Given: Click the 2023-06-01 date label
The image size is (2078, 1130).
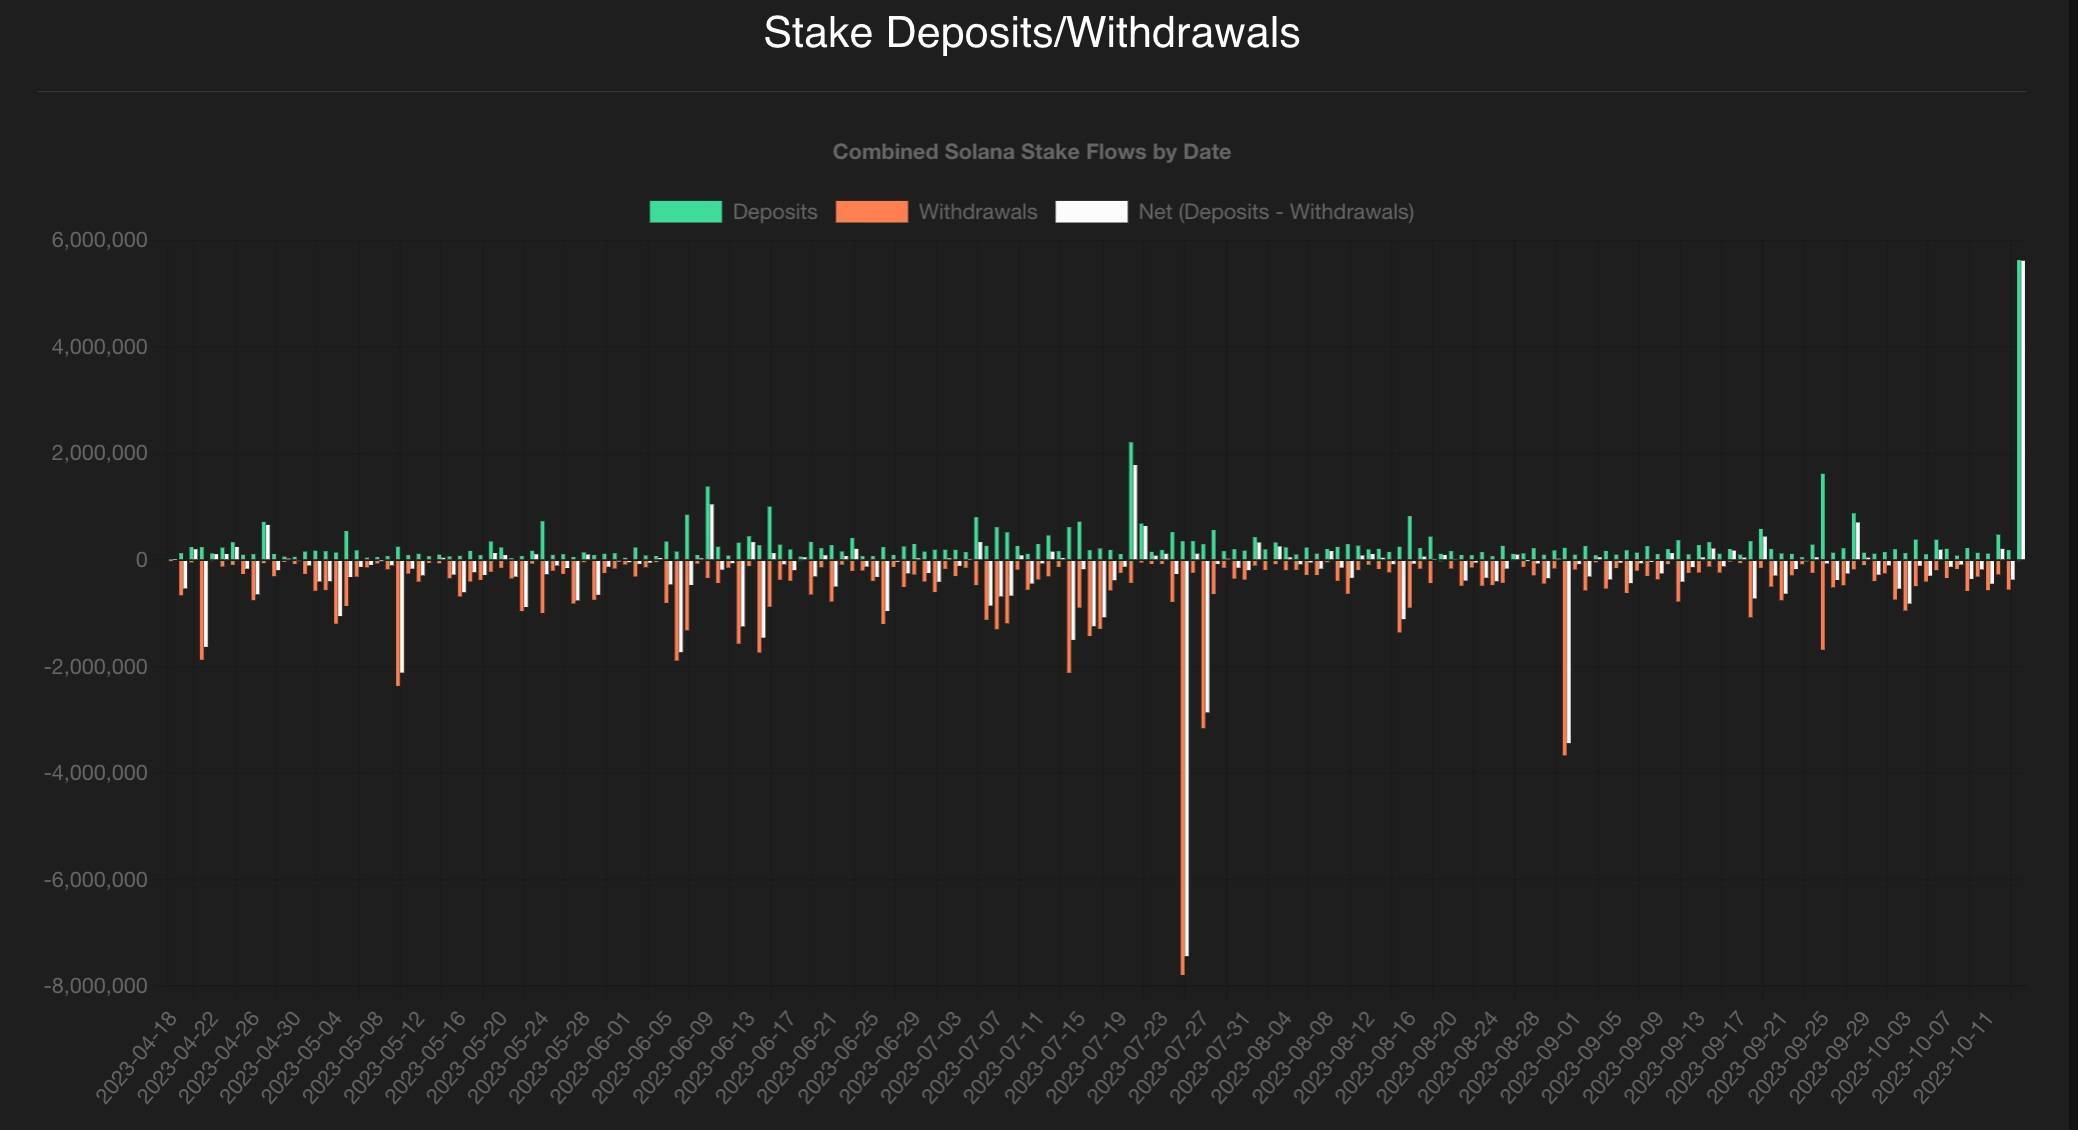Looking at the screenshot, I should click(x=592, y=1057).
